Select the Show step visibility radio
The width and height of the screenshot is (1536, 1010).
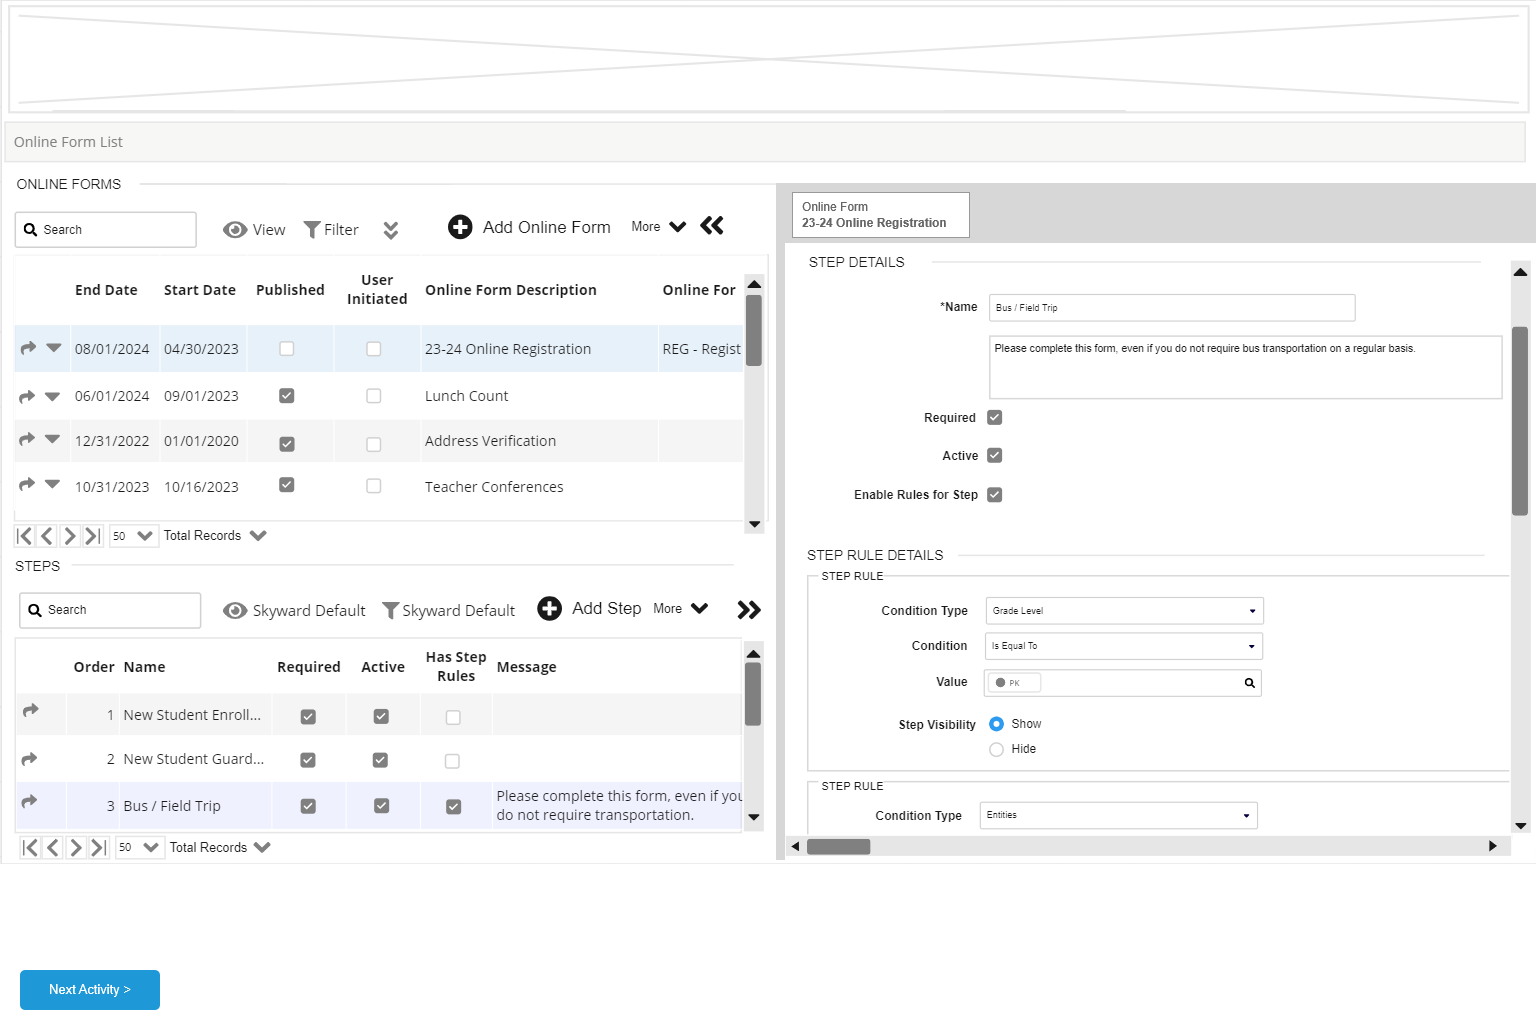996,724
